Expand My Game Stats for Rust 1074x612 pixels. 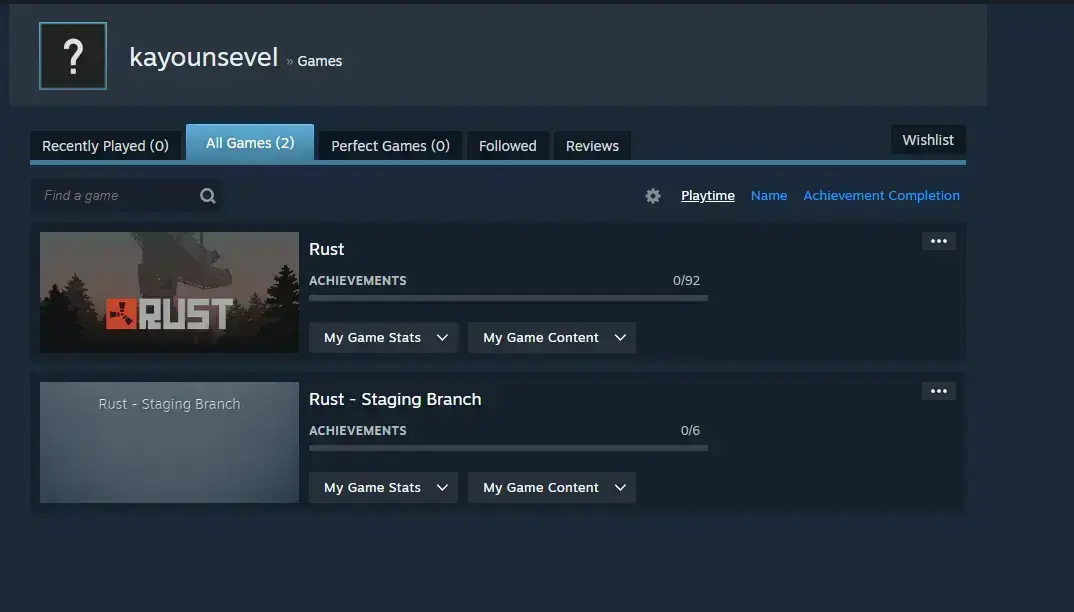coord(384,338)
